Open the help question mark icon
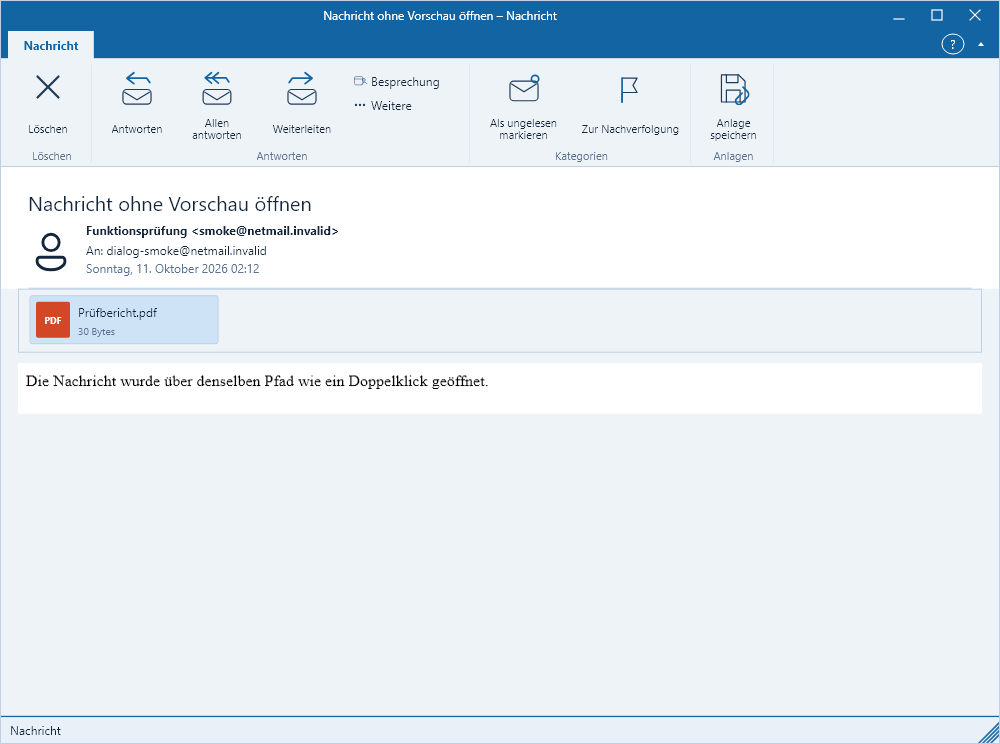 click(x=952, y=45)
